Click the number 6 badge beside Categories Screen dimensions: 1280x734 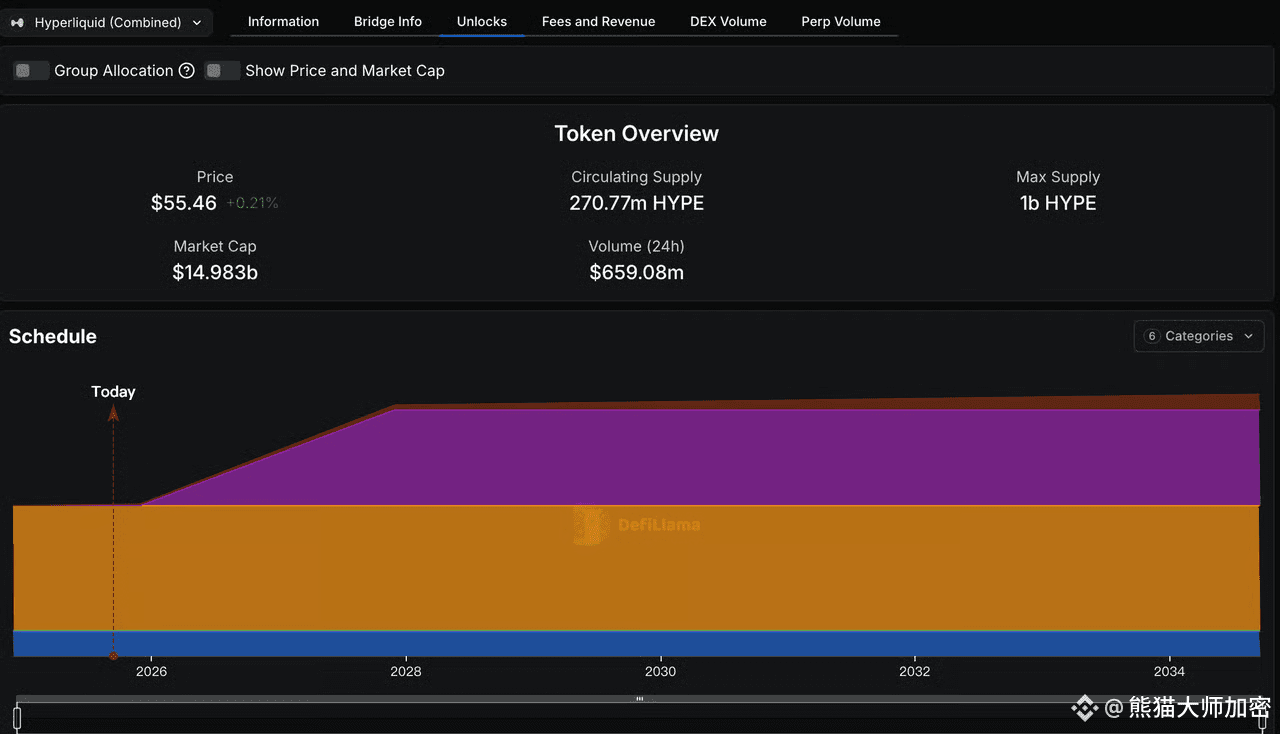tap(1151, 337)
